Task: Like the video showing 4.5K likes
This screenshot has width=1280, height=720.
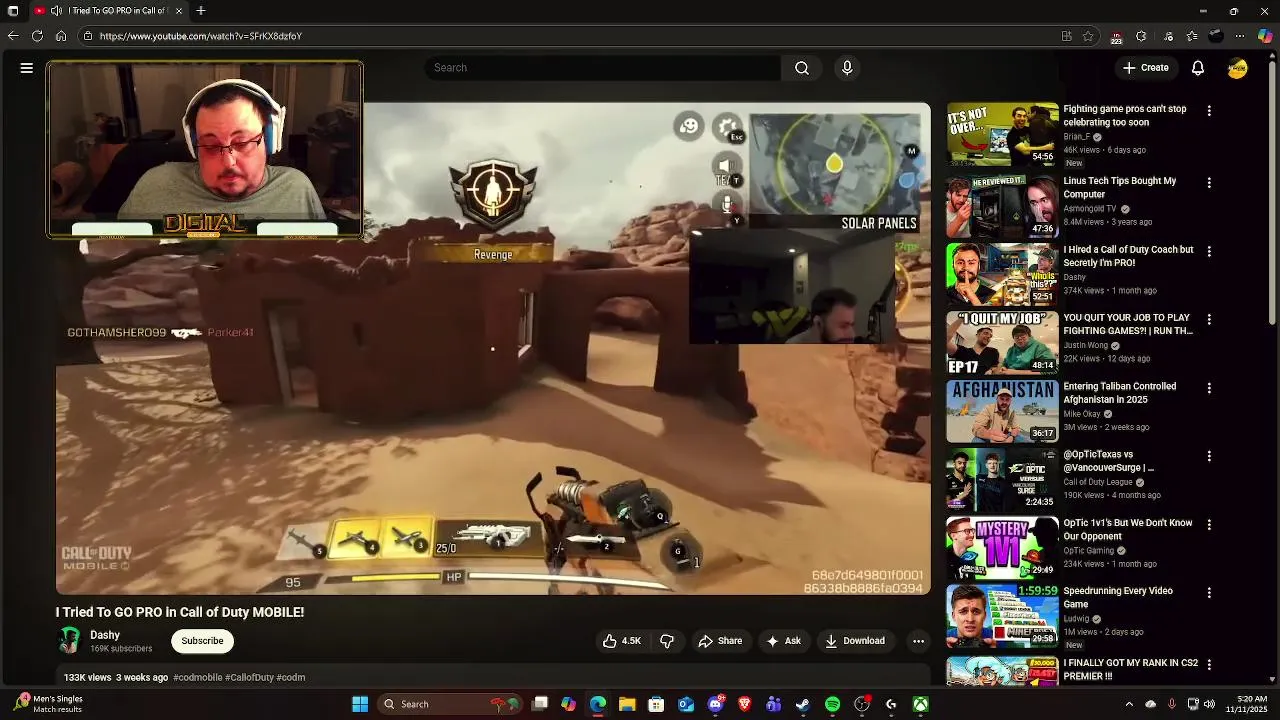Action: pyautogui.click(x=621, y=641)
